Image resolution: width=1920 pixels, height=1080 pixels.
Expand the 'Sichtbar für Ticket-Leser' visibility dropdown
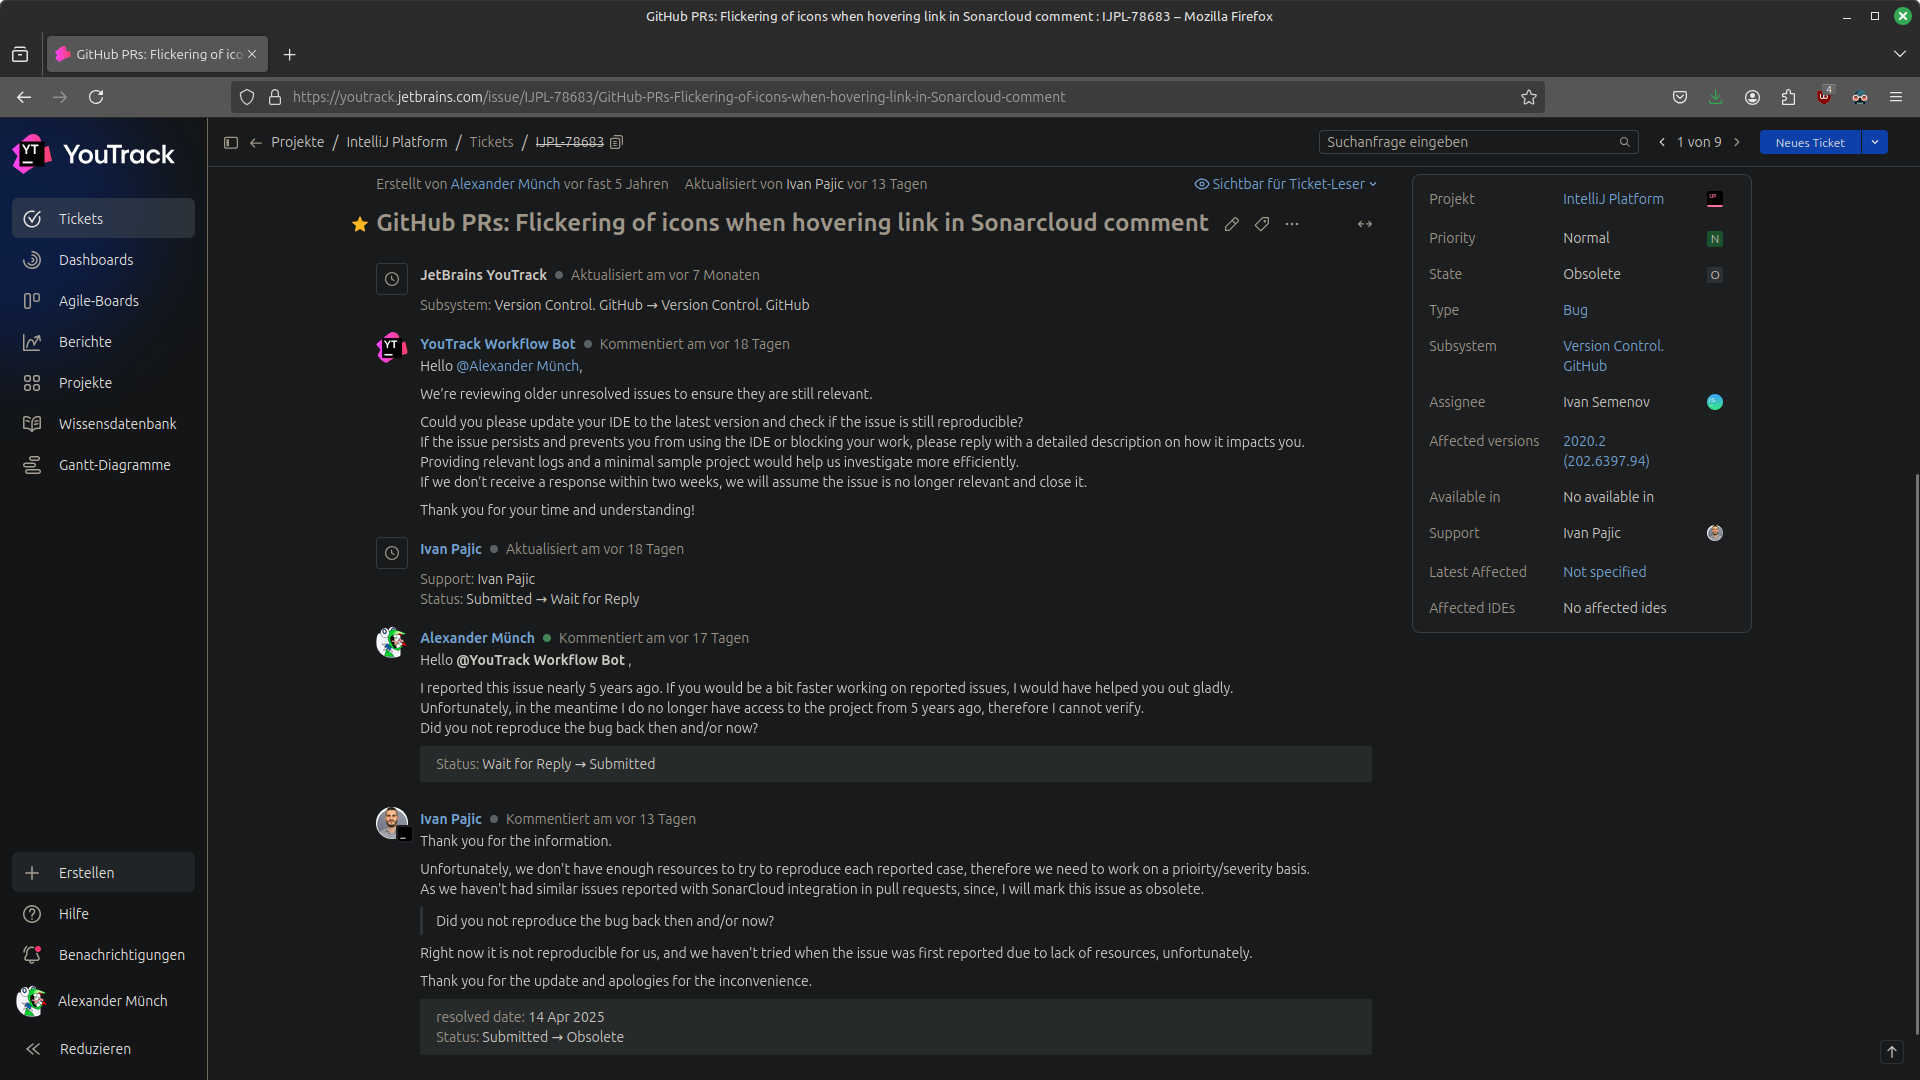pos(1286,184)
